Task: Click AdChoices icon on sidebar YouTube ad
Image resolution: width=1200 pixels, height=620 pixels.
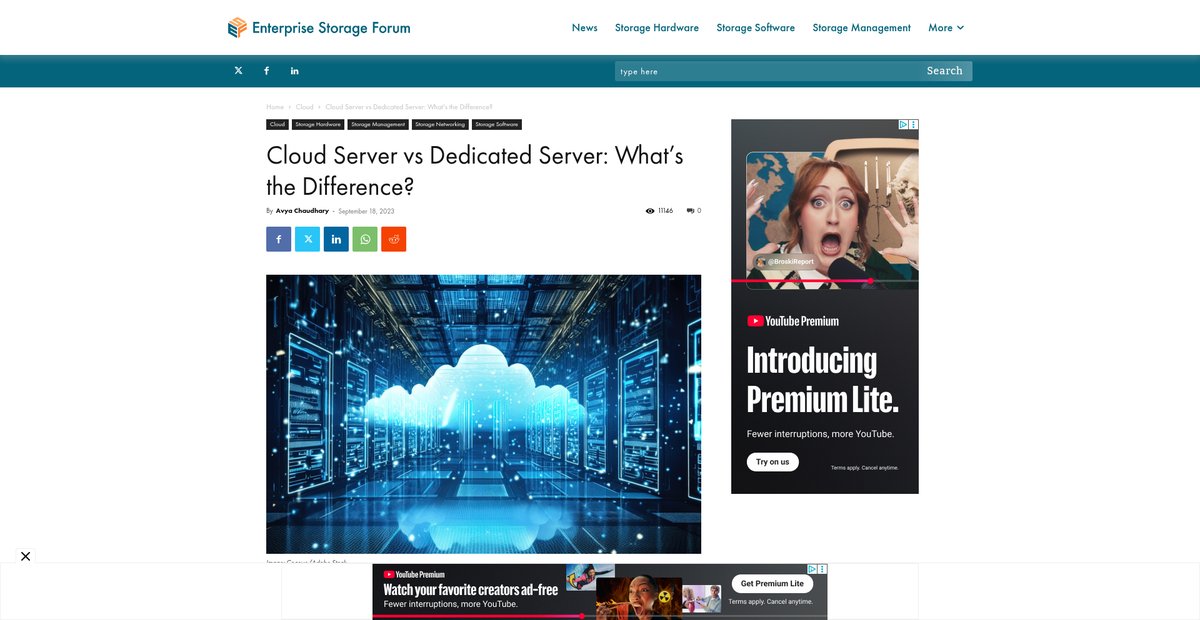Action: (x=903, y=125)
